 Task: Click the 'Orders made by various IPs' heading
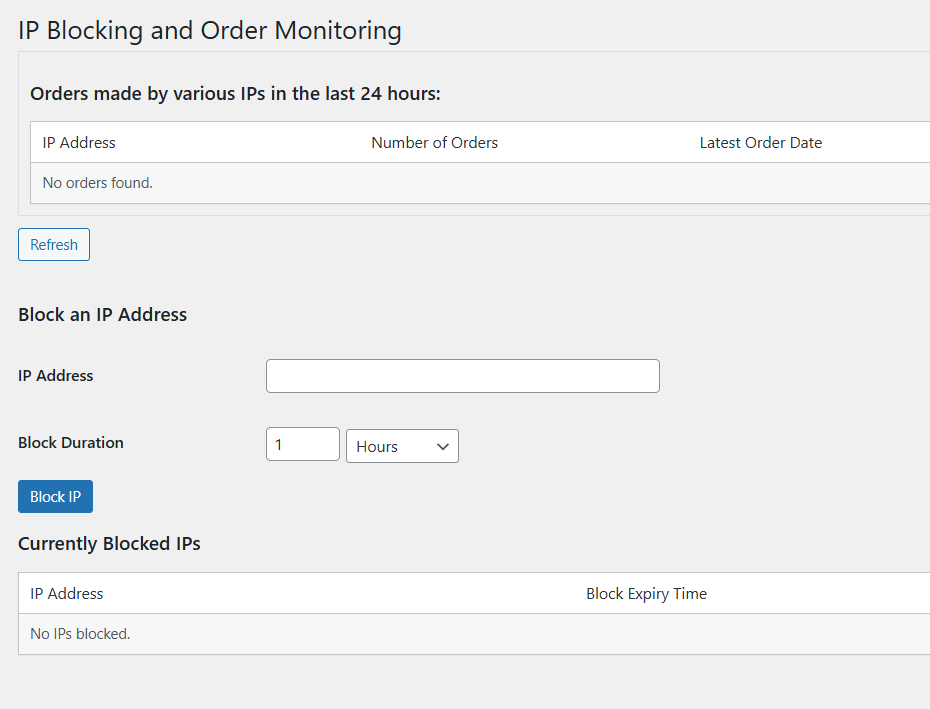click(x=235, y=94)
